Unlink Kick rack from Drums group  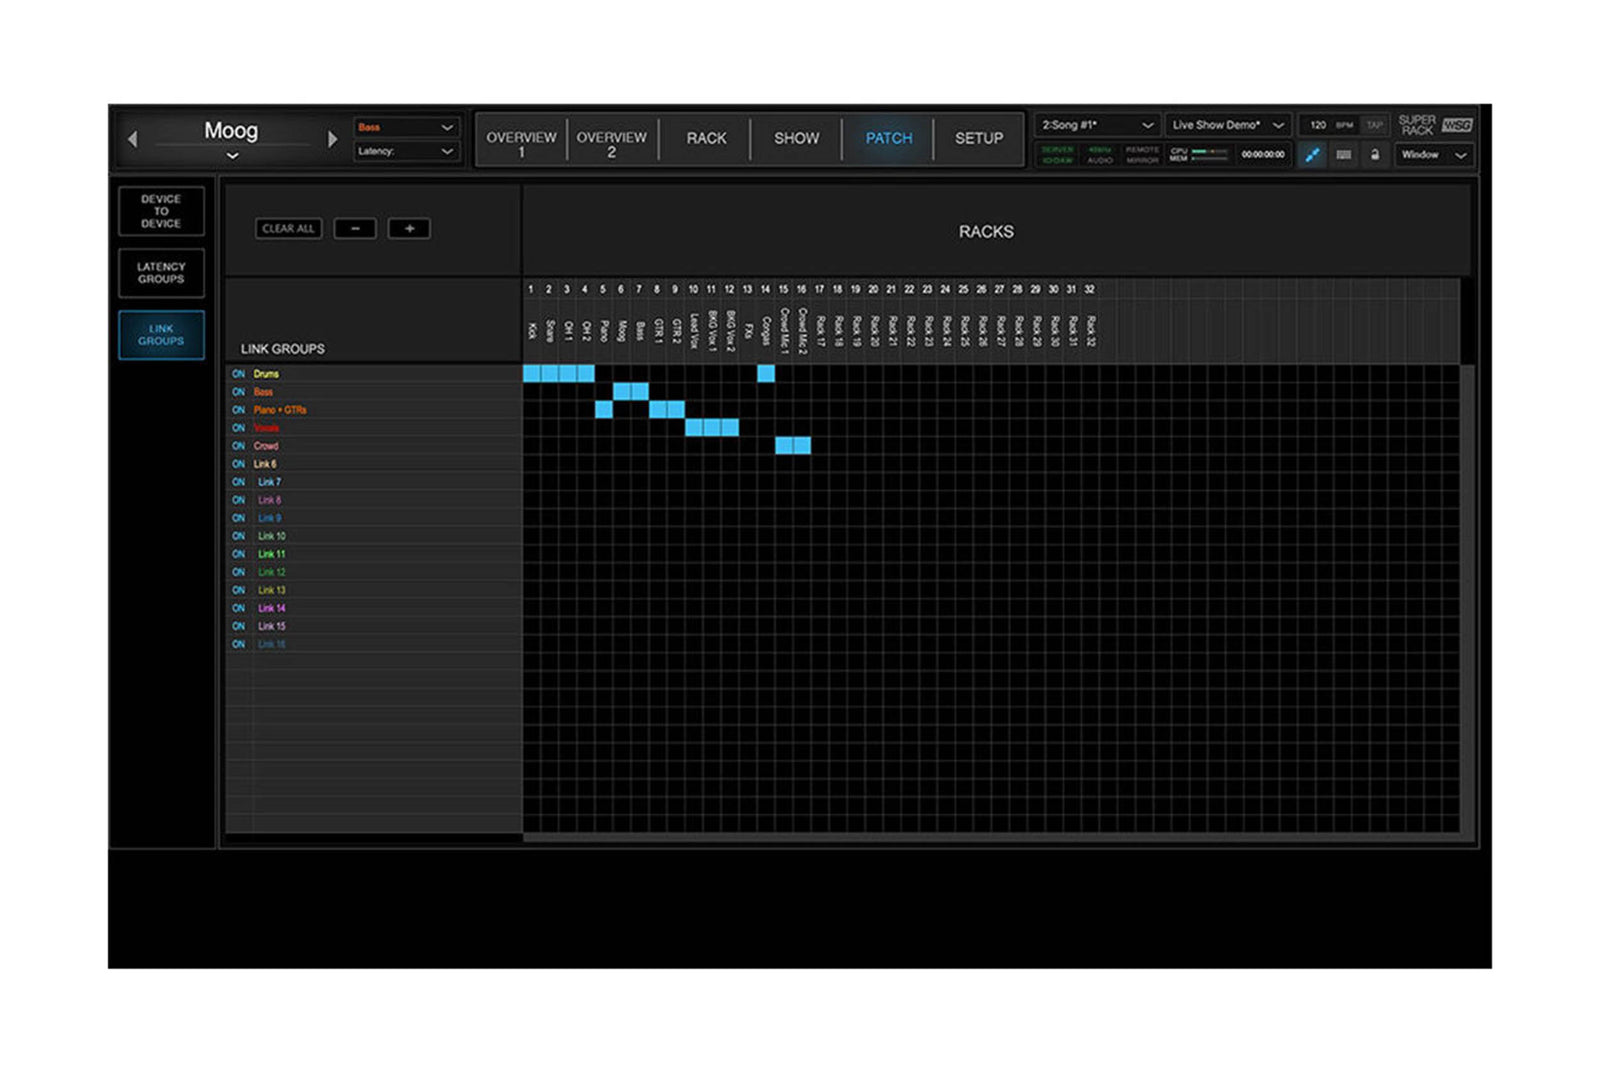[x=532, y=374]
